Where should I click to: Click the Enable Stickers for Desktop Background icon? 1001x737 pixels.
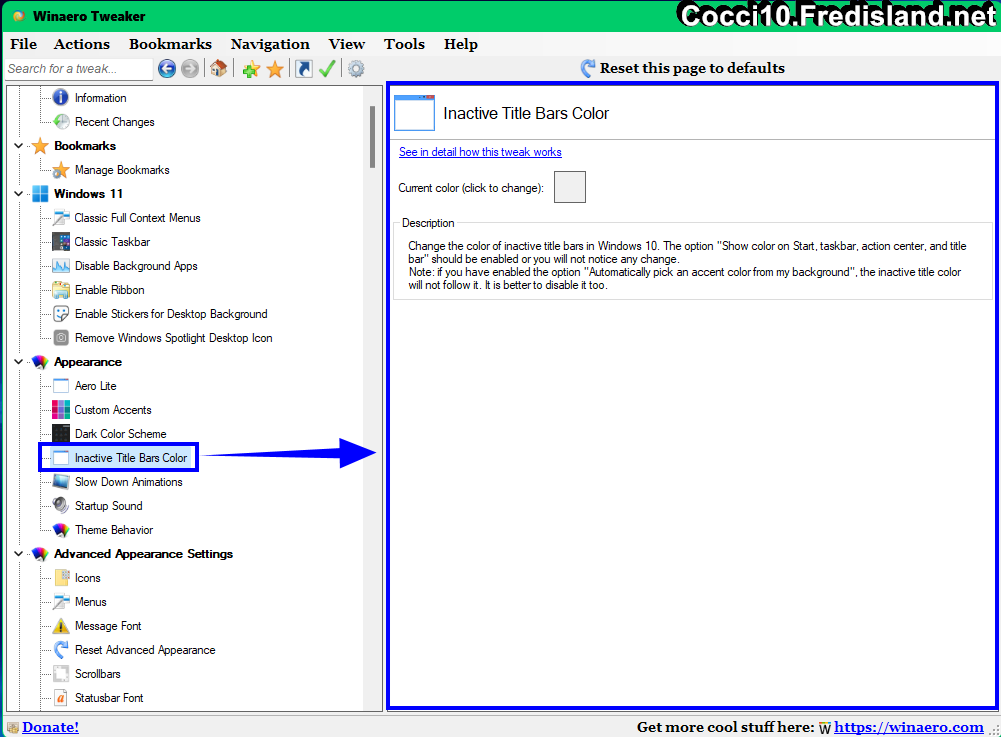(x=61, y=314)
